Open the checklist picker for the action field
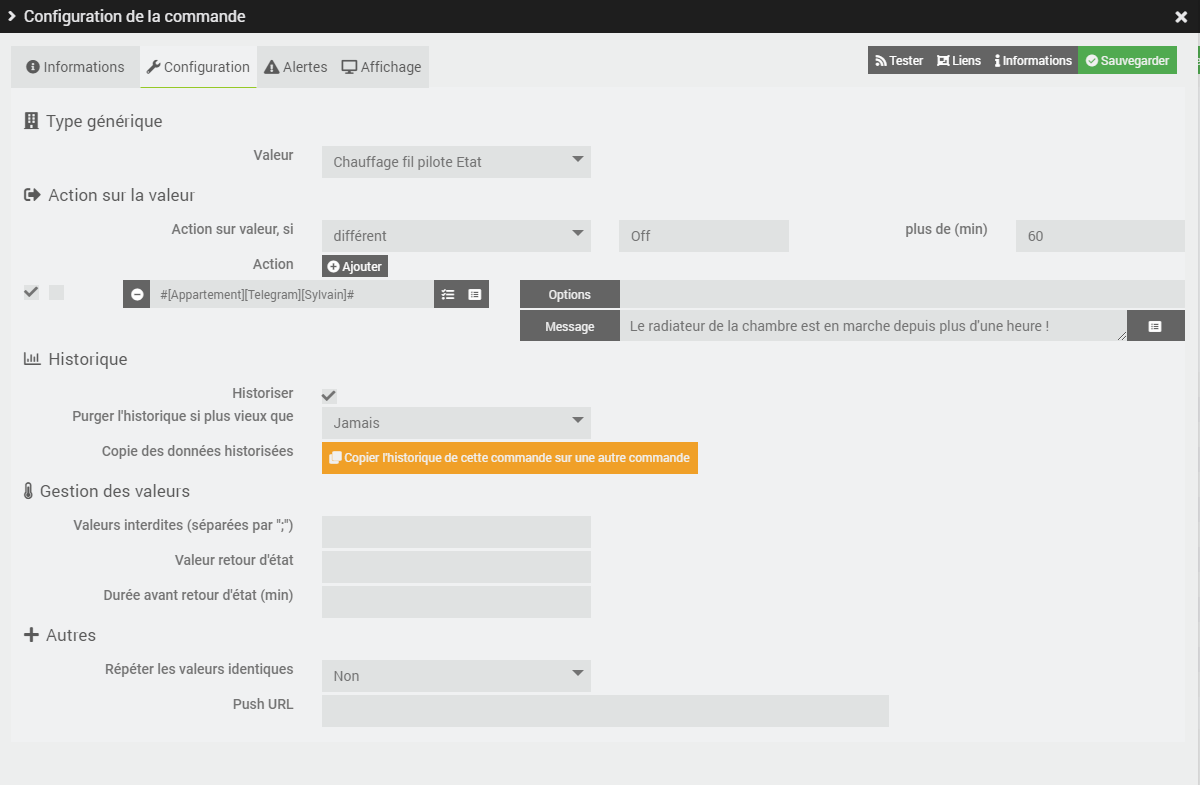 pyautogui.click(x=448, y=294)
